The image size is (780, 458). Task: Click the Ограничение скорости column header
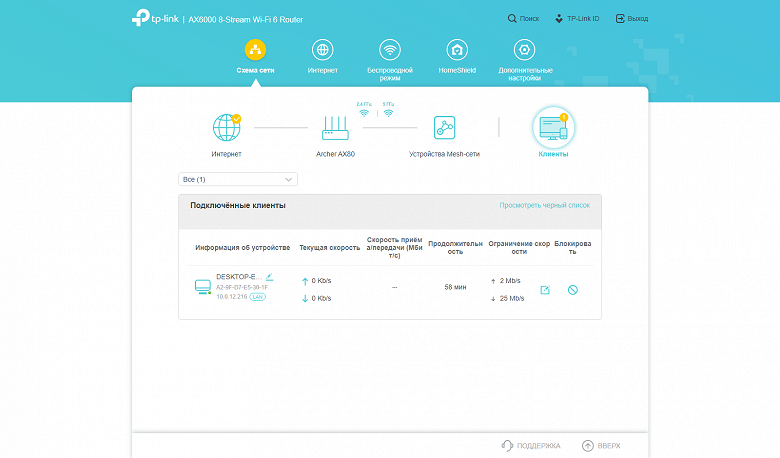pyautogui.click(x=519, y=248)
